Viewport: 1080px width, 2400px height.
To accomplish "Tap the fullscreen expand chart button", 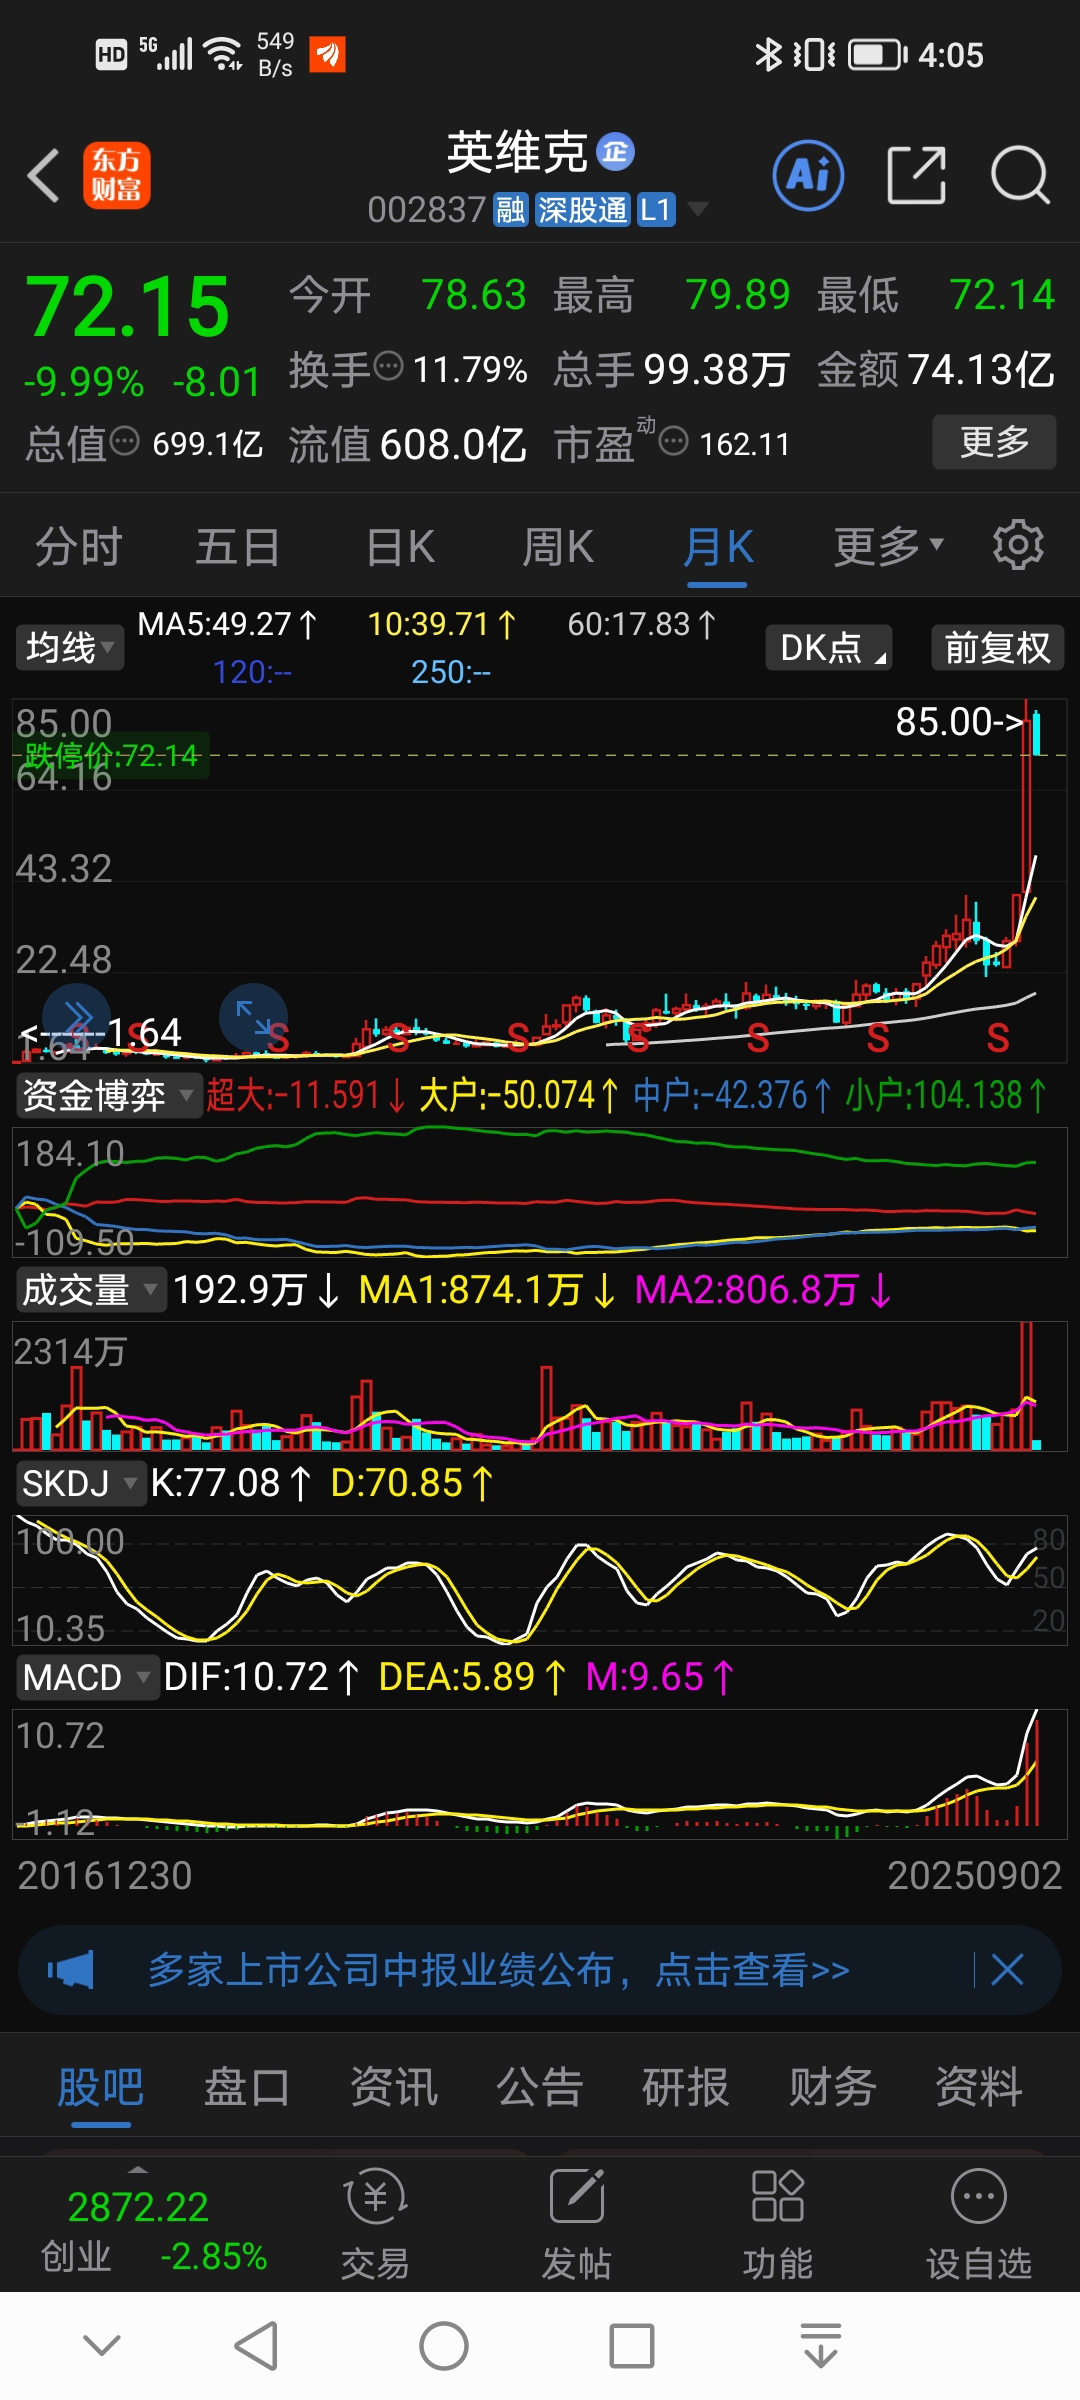I will click(253, 1017).
